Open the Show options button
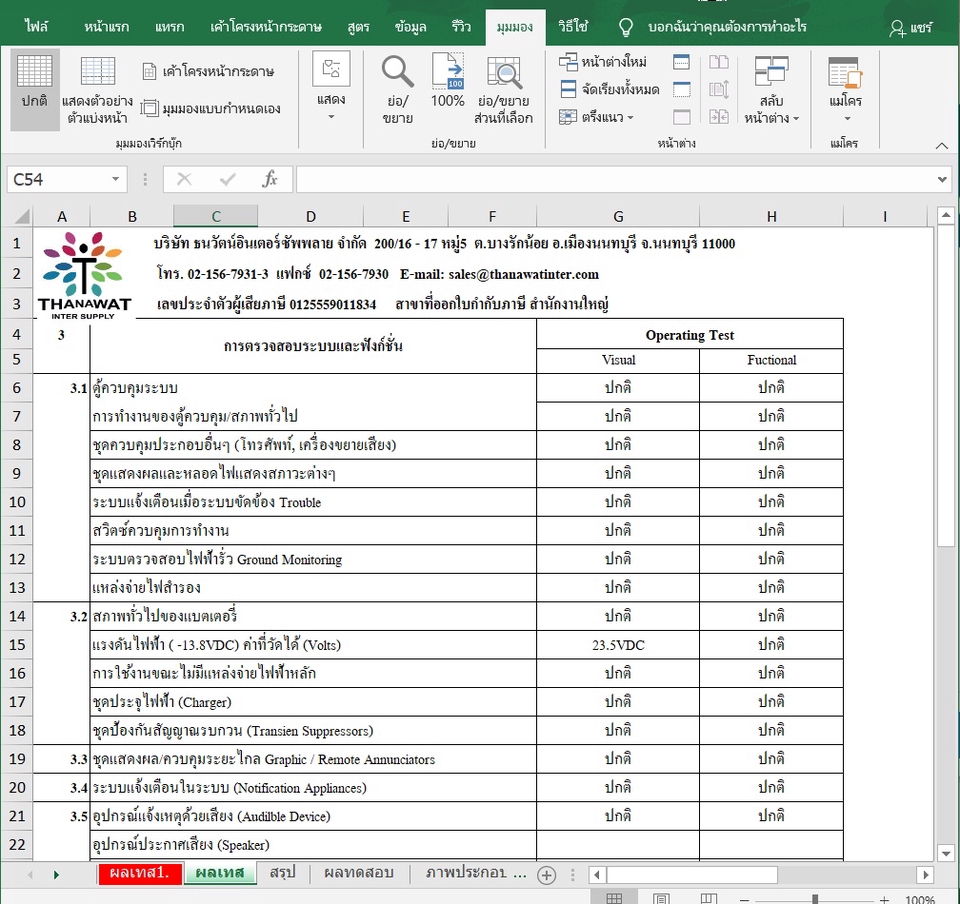The height and width of the screenshot is (904, 960). [331, 87]
